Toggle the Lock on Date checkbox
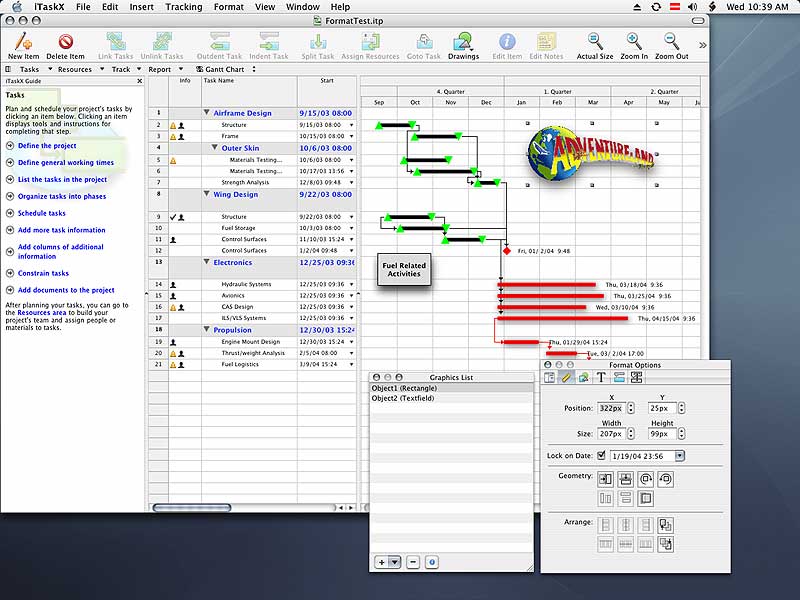The image size is (800, 600). tap(601, 455)
